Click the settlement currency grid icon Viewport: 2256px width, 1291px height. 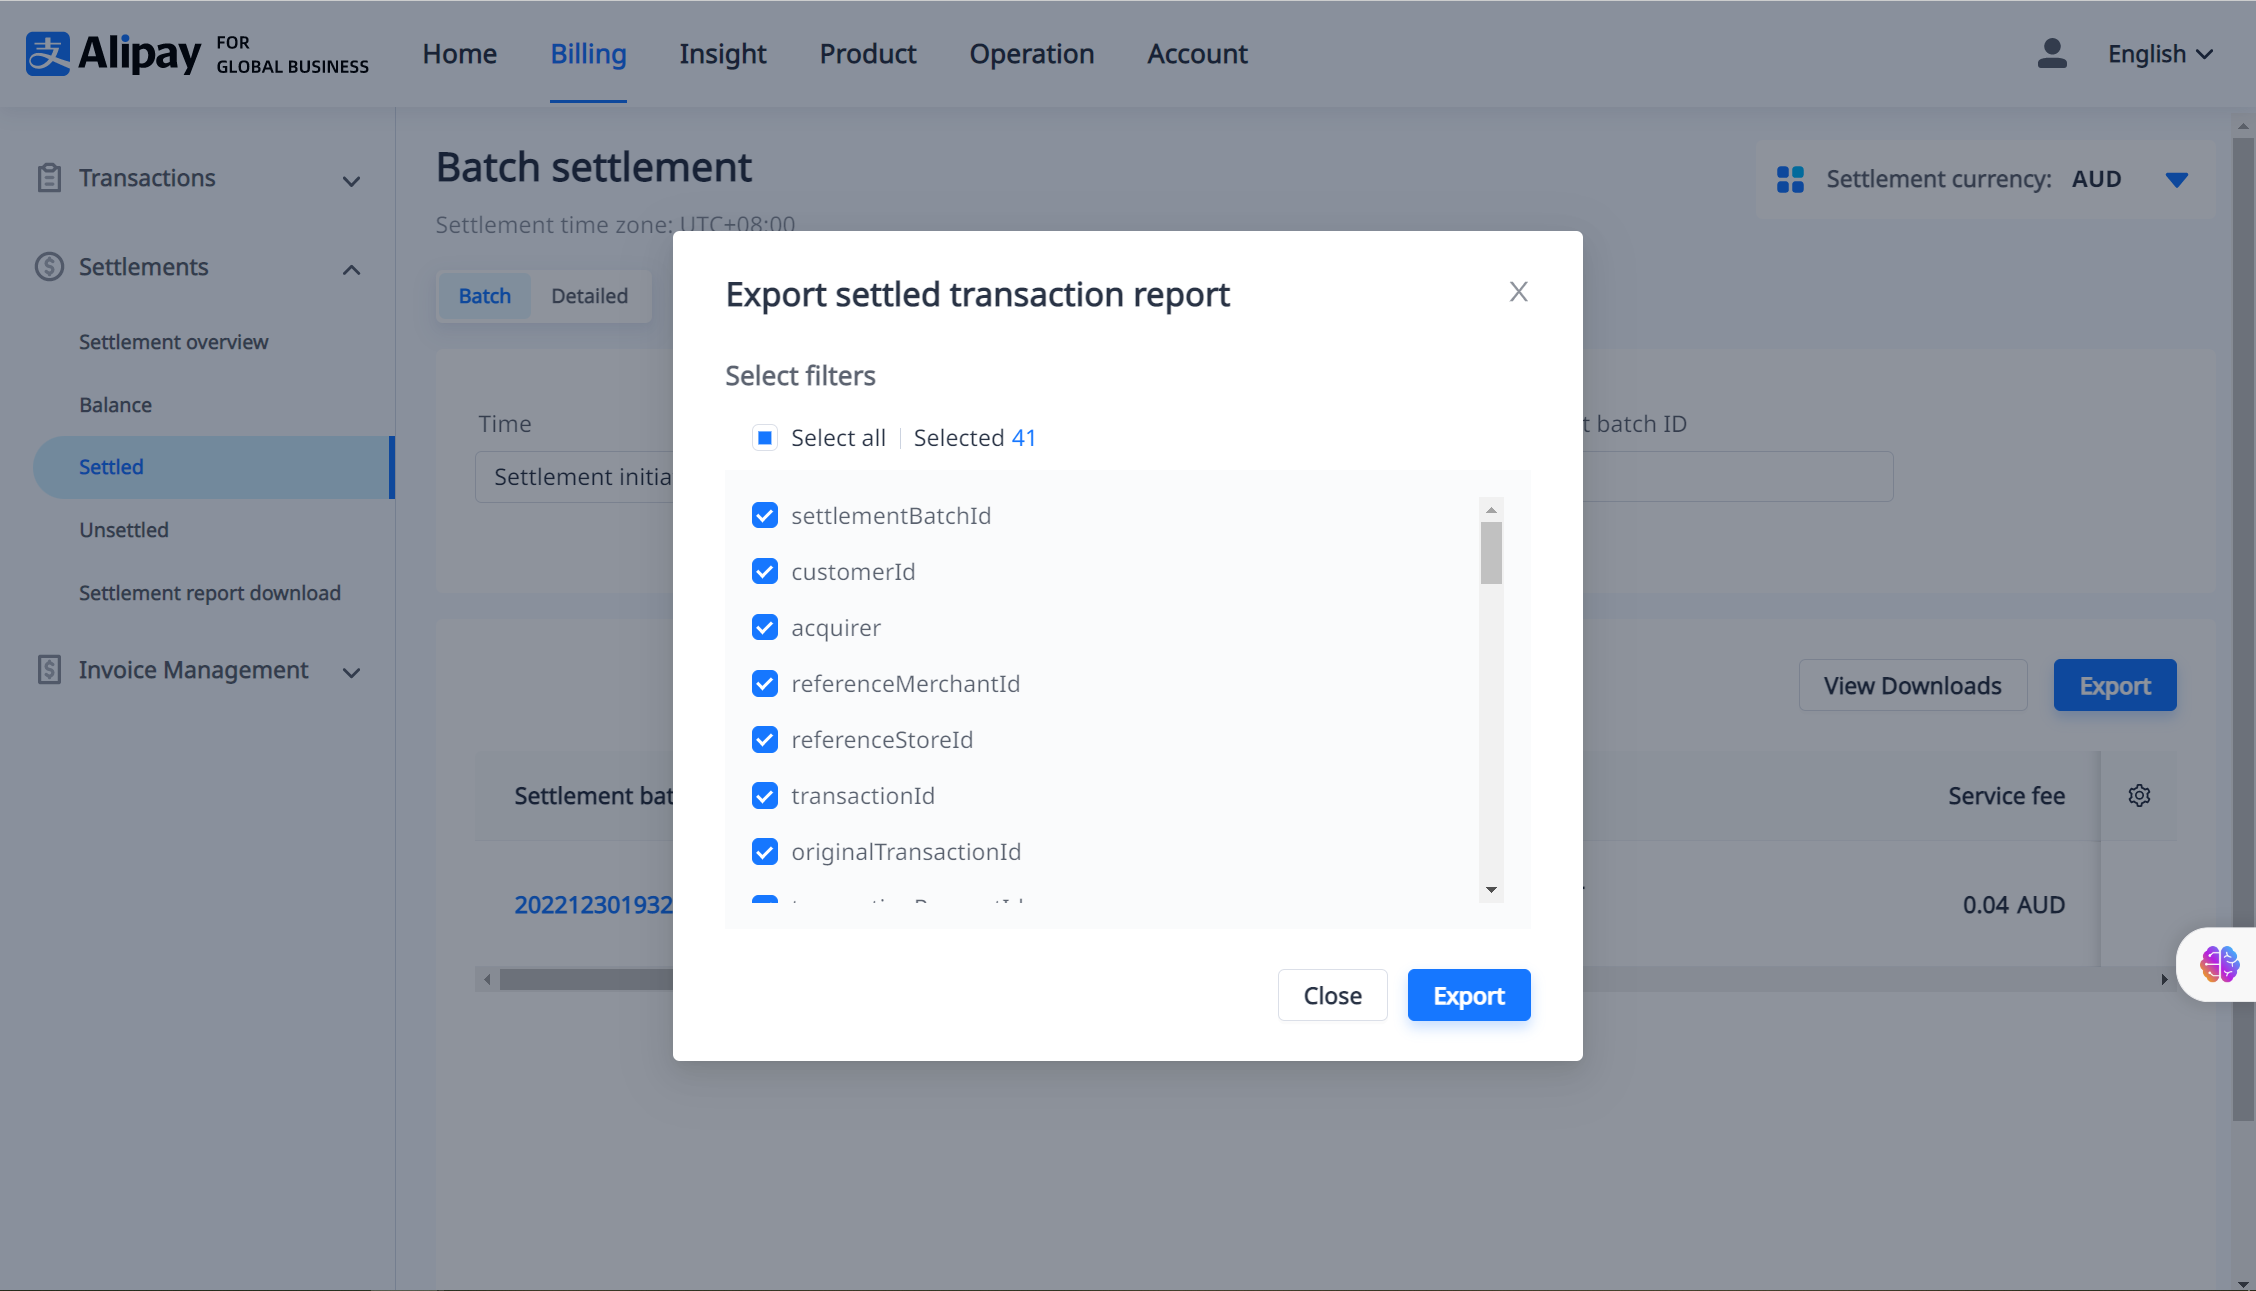1790,180
